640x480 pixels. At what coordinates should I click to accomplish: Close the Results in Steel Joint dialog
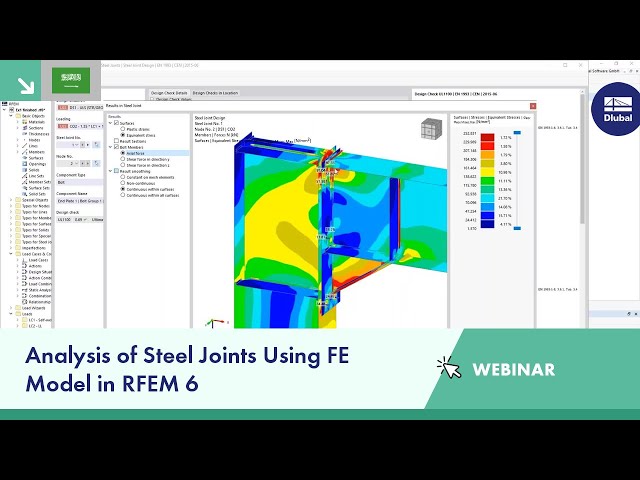pos(533,106)
